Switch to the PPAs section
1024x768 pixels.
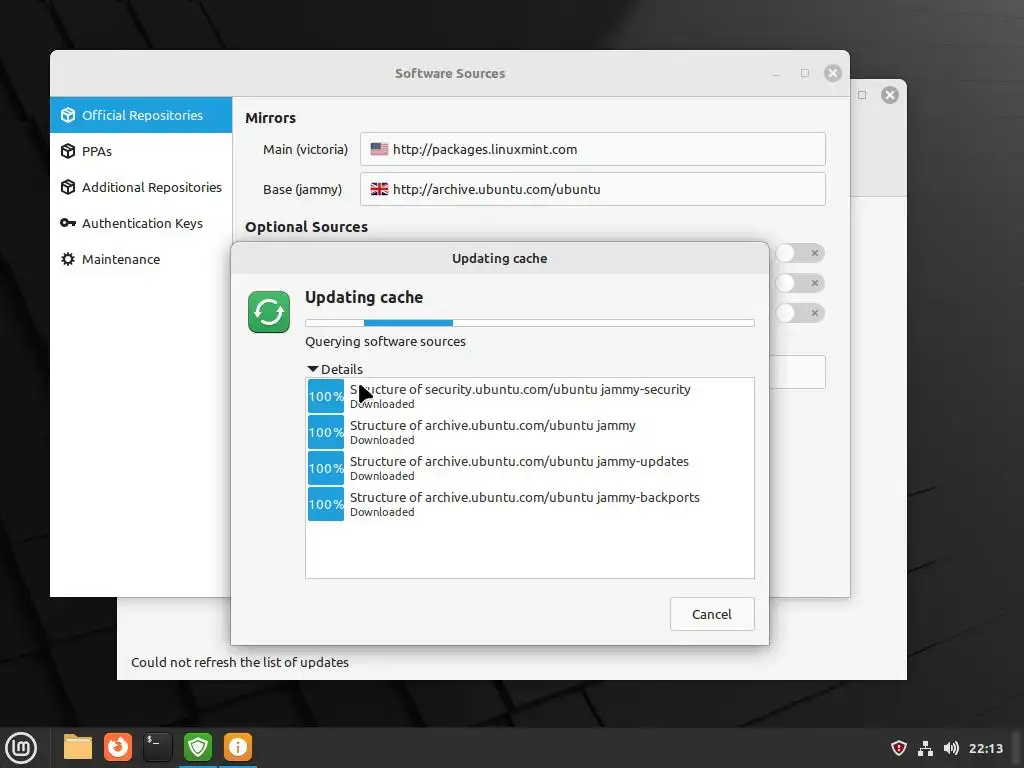tap(141, 151)
